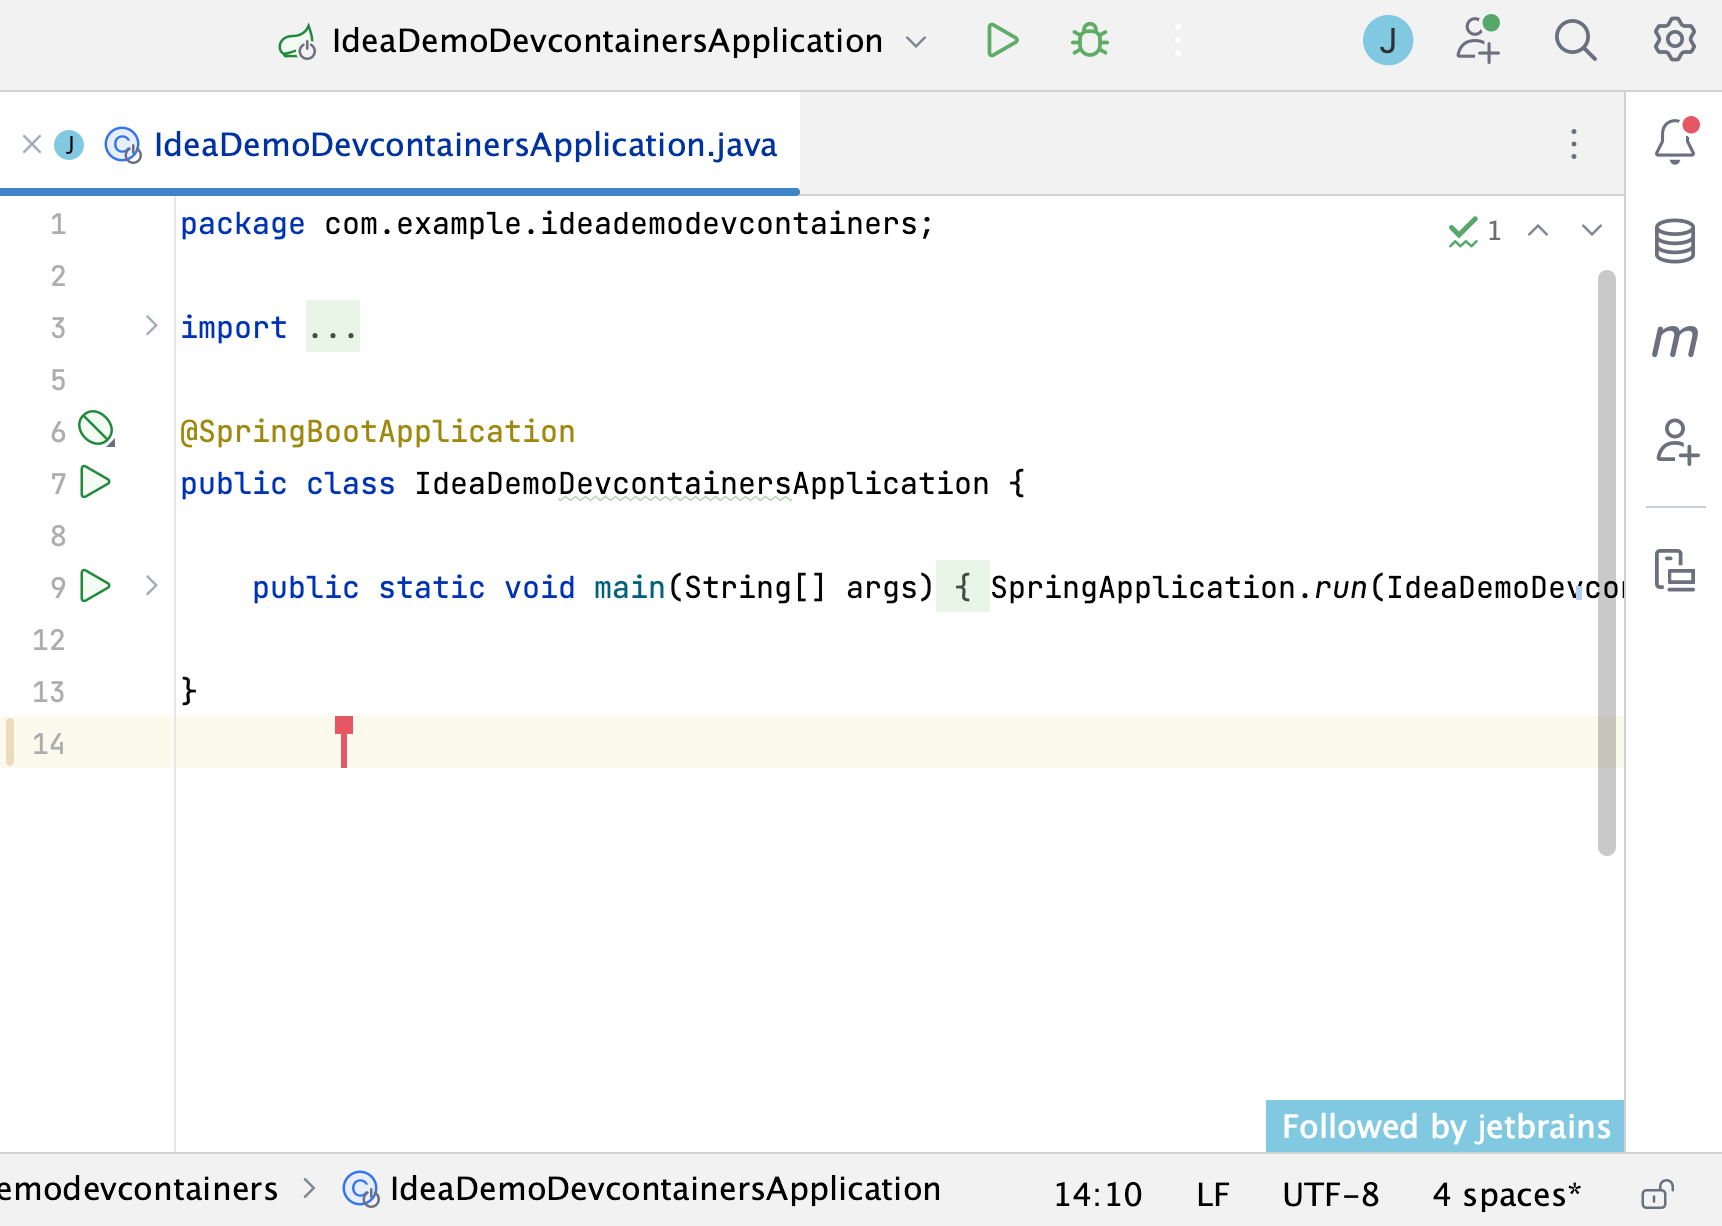Open the Maven tool window
1722x1226 pixels.
coord(1675,340)
